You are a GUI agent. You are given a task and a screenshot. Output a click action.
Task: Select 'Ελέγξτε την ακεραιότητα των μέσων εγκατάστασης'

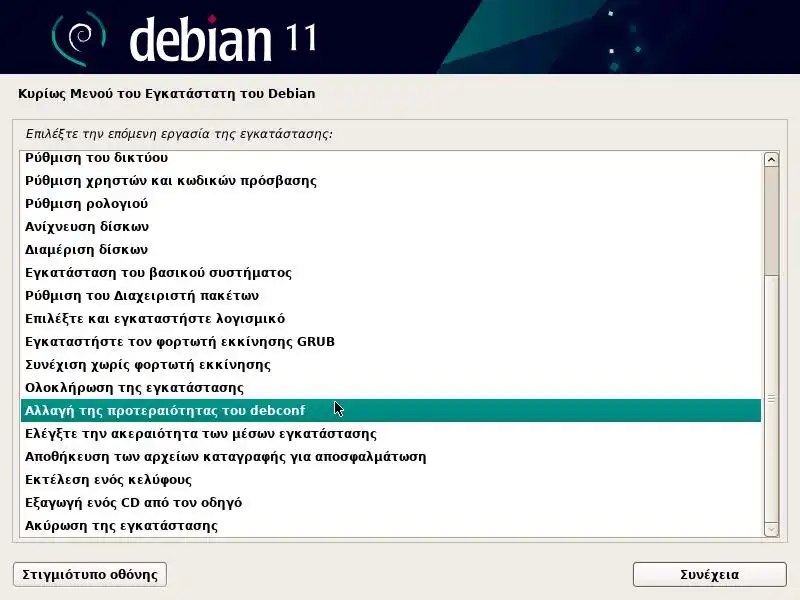coord(391,433)
